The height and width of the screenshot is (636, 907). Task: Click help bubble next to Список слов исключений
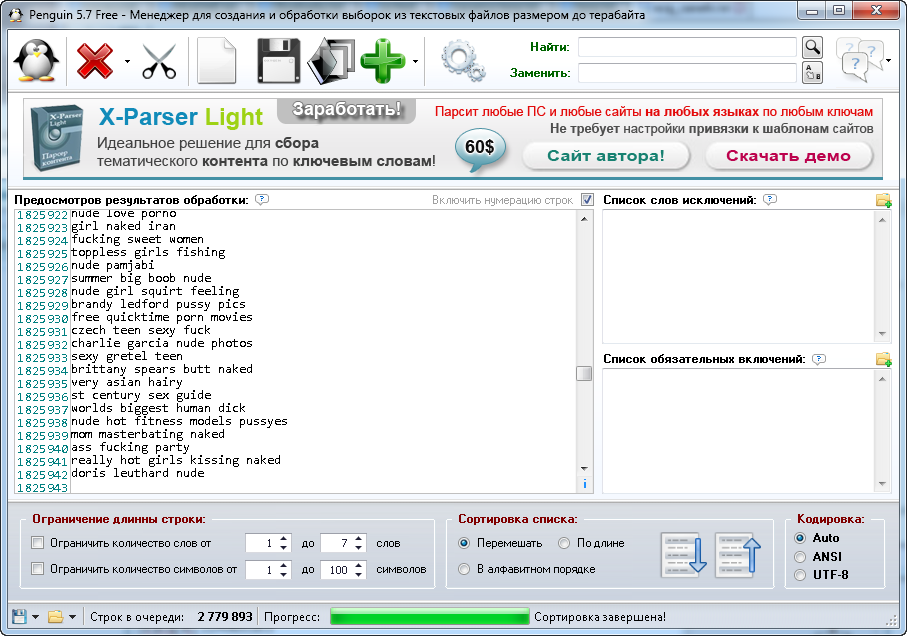coord(770,199)
